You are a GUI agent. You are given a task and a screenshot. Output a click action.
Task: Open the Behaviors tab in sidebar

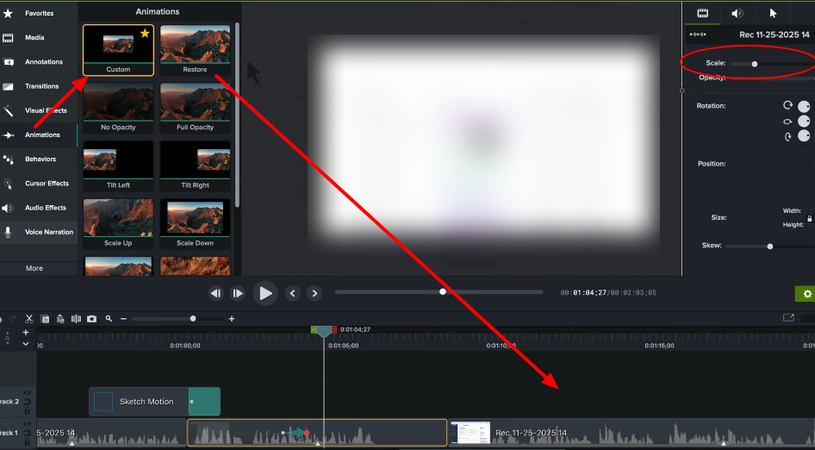point(38,159)
